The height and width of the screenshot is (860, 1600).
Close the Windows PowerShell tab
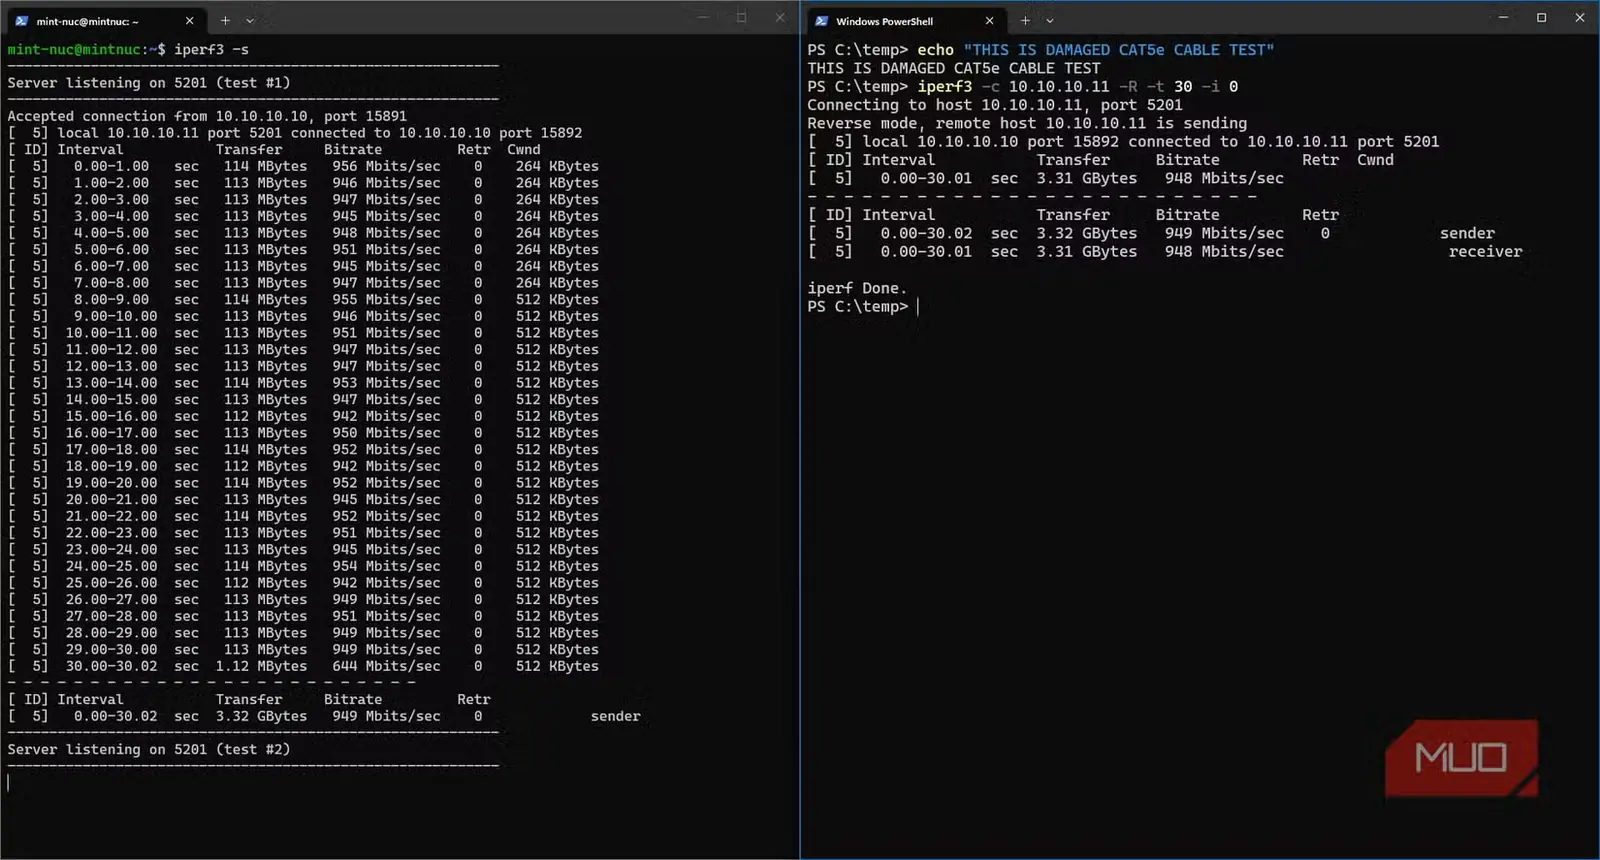pyautogui.click(x=989, y=20)
